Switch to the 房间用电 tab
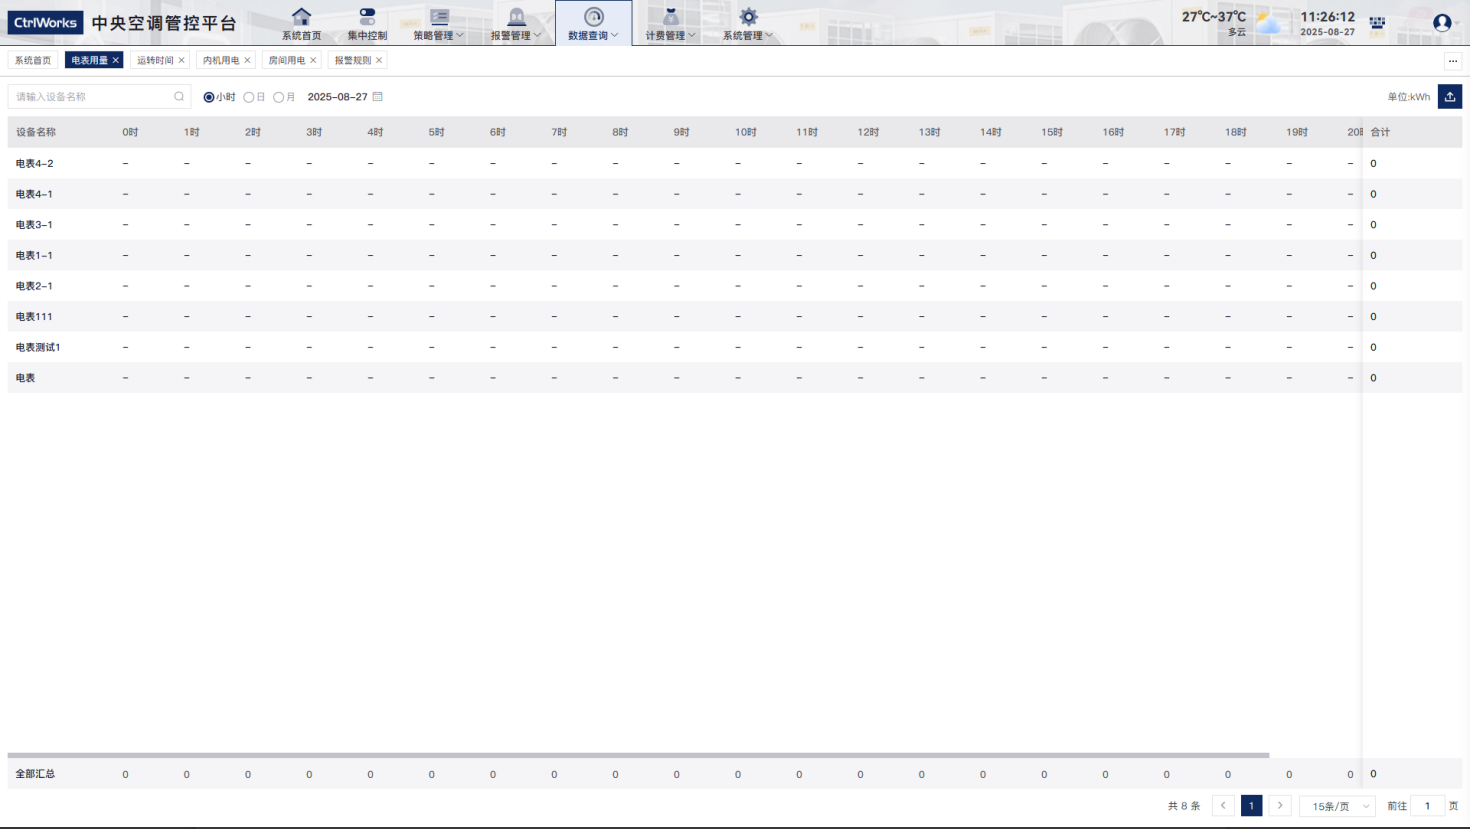Viewport: 1470px width, 829px height. point(286,61)
